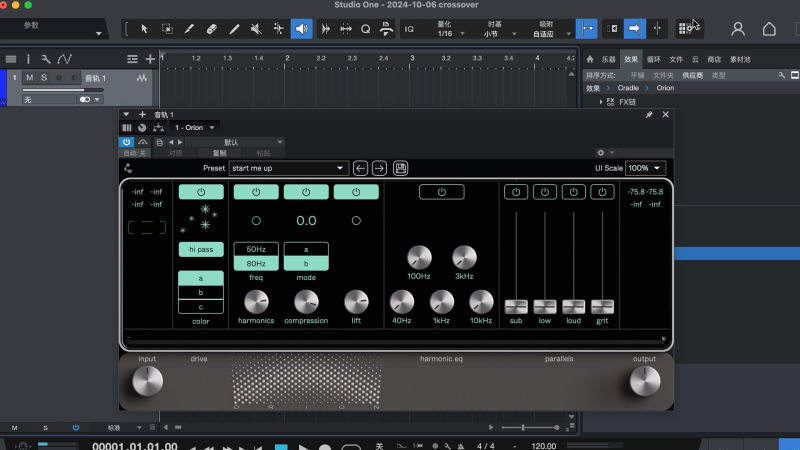Adjust the sub fader
Screen dimensions: 800x450
tap(516, 307)
